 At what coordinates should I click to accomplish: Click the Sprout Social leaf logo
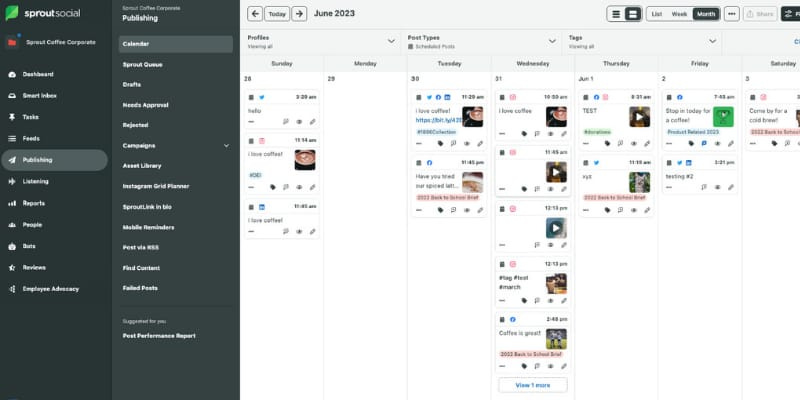click(12, 13)
